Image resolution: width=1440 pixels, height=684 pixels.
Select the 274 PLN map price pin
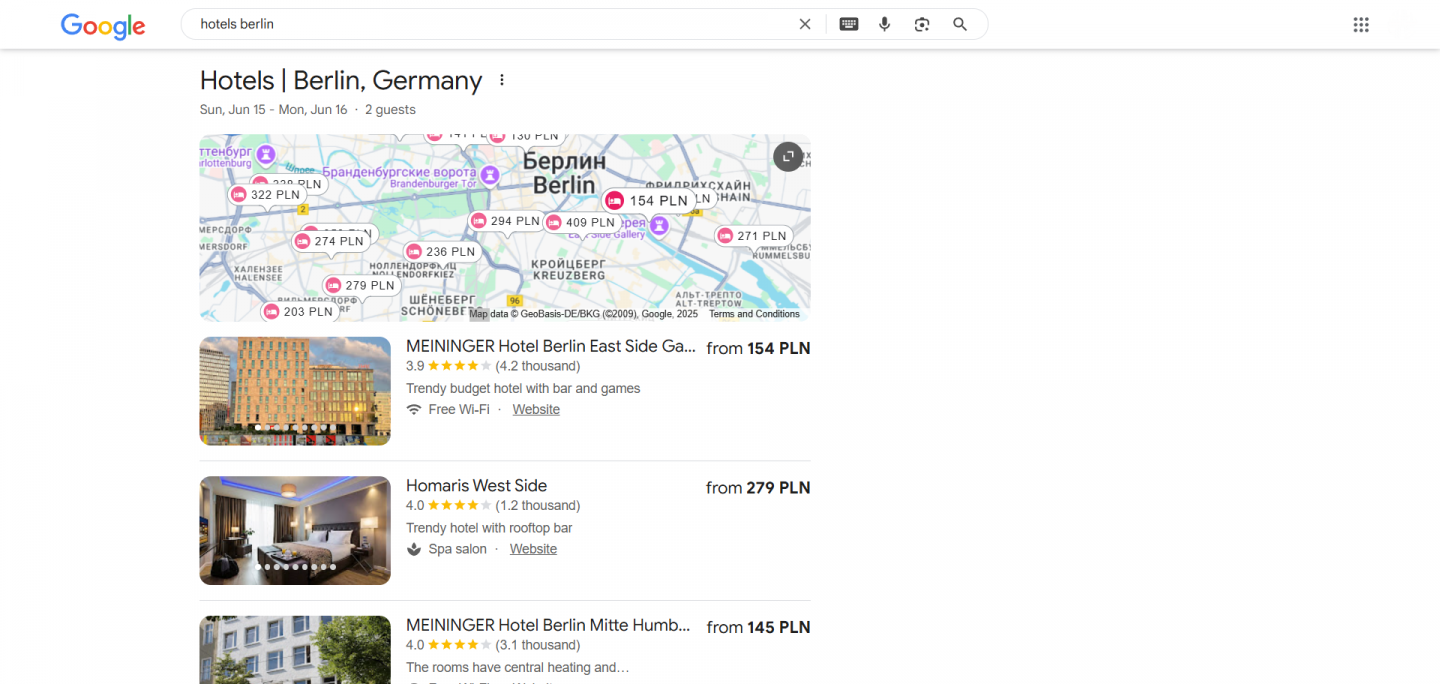point(331,241)
